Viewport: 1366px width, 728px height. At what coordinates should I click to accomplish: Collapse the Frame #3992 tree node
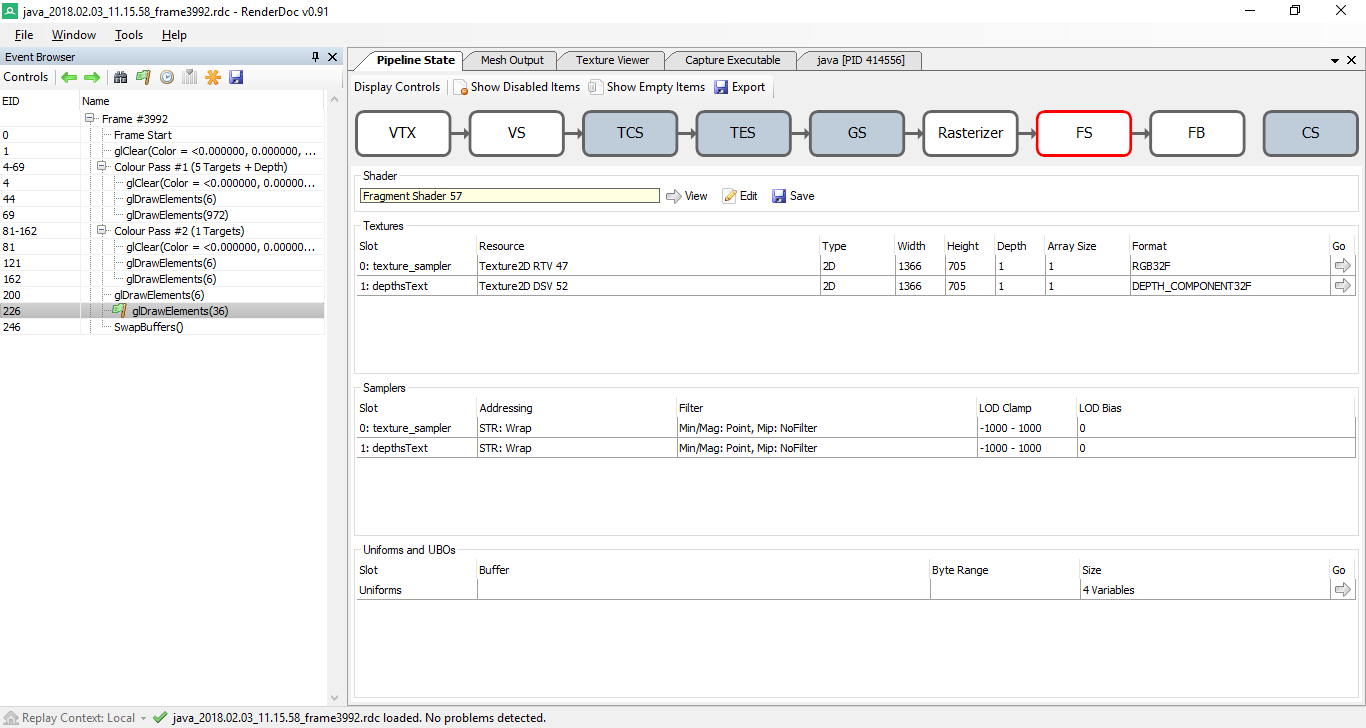90,119
